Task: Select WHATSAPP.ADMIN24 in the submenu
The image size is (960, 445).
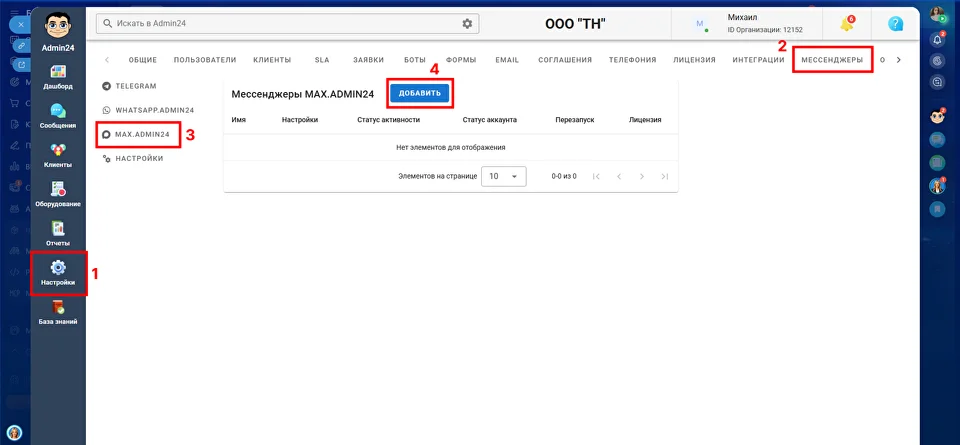Action: [154, 110]
